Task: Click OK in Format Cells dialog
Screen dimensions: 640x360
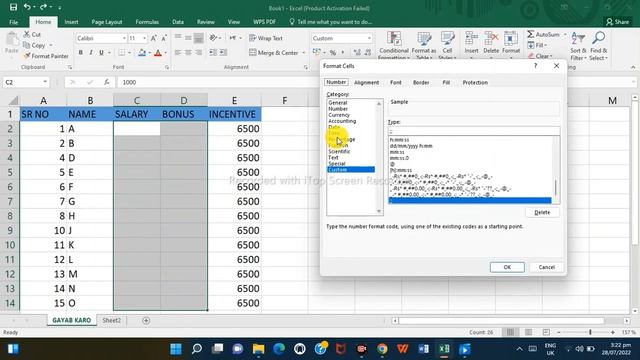Action: click(x=507, y=267)
